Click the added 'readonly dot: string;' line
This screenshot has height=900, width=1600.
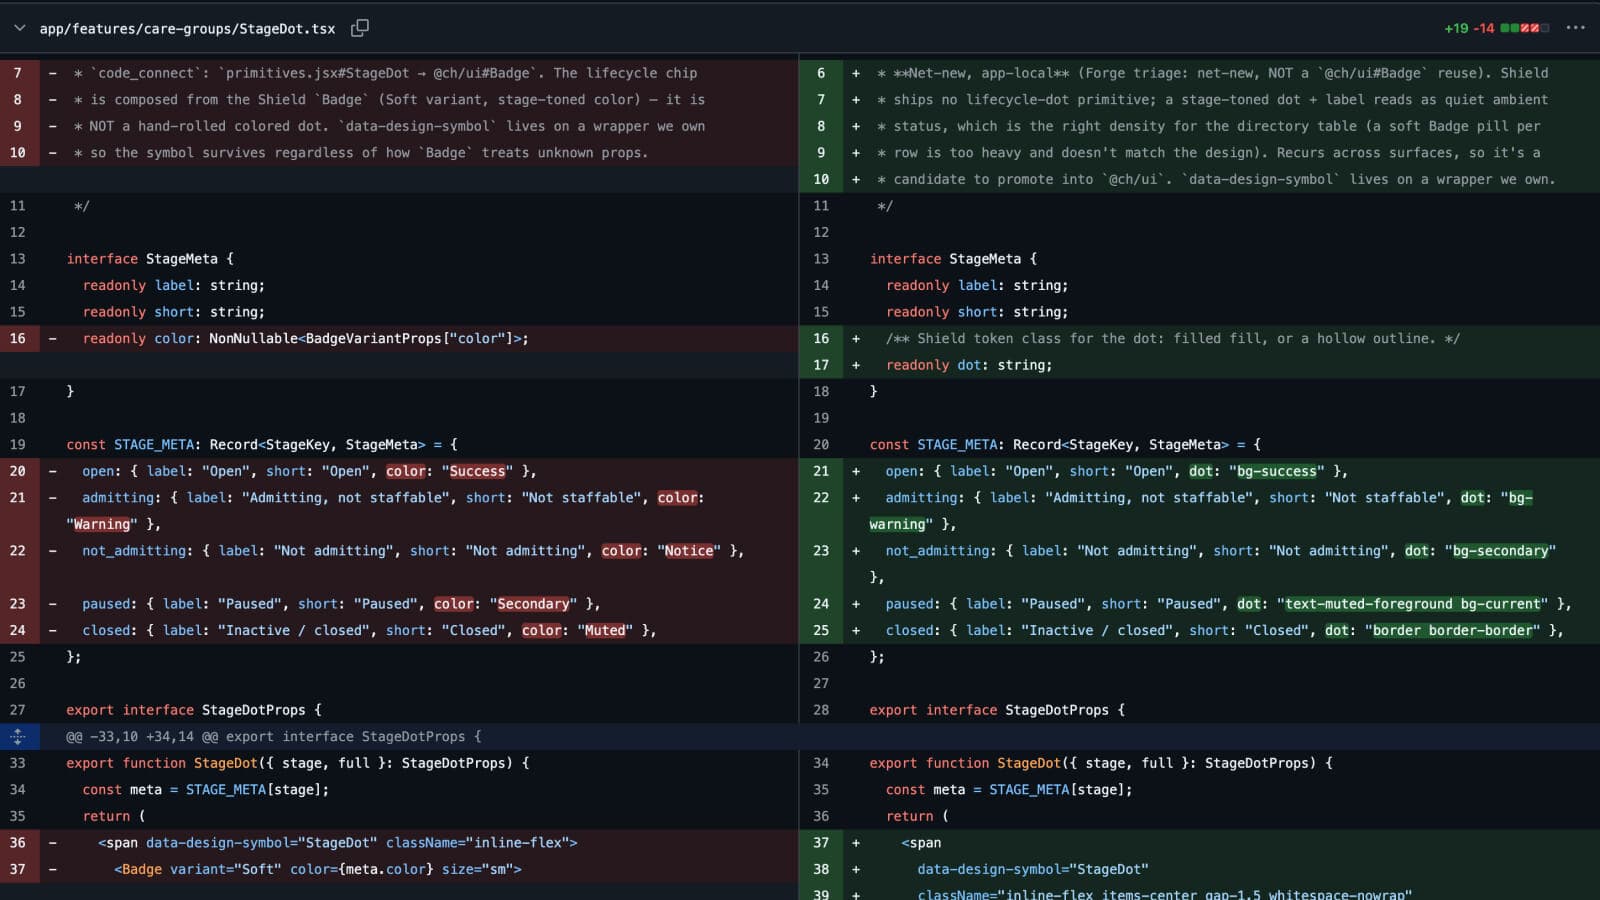[969, 365]
